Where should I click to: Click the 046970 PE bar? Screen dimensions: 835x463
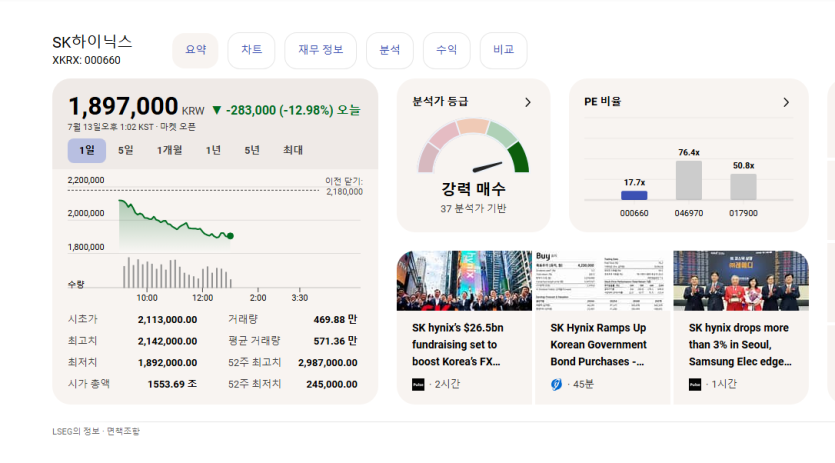click(x=689, y=180)
